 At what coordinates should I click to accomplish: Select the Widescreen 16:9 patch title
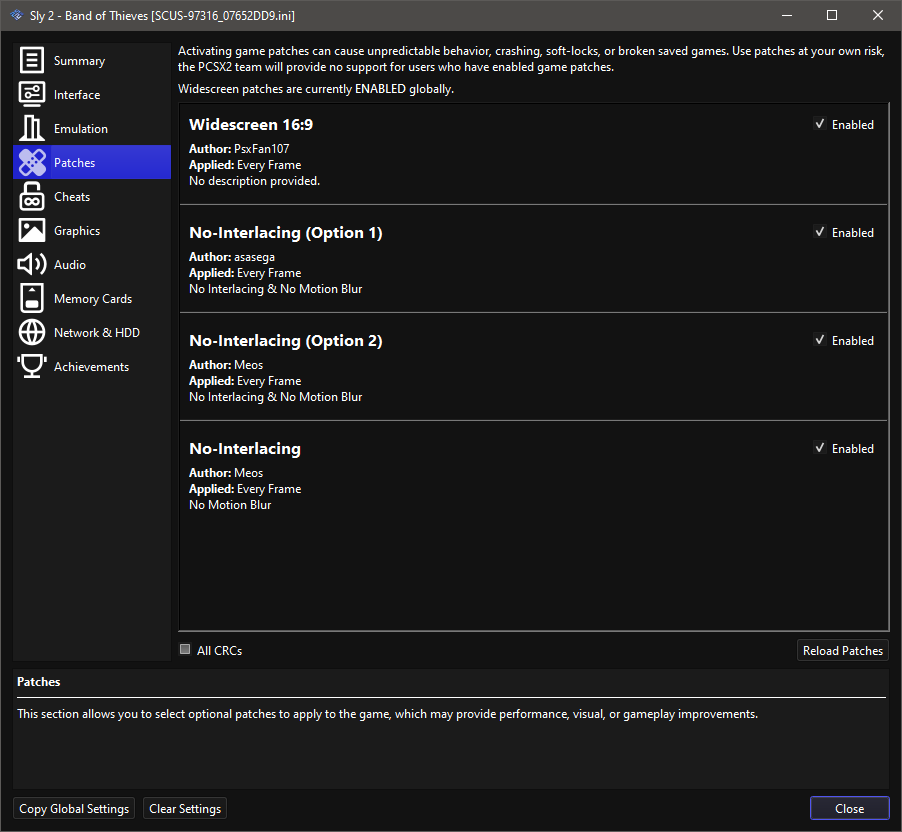pyautogui.click(x=251, y=124)
